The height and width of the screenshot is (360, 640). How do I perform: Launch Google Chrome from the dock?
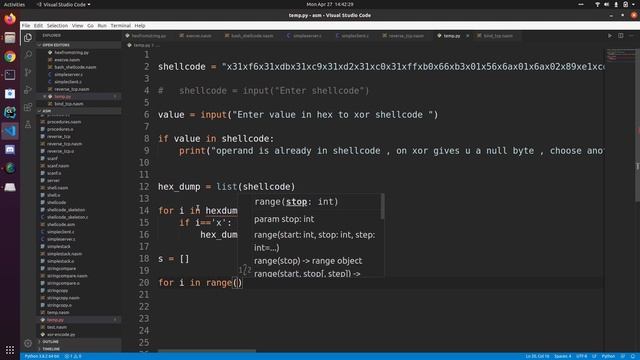click(x=10, y=56)
